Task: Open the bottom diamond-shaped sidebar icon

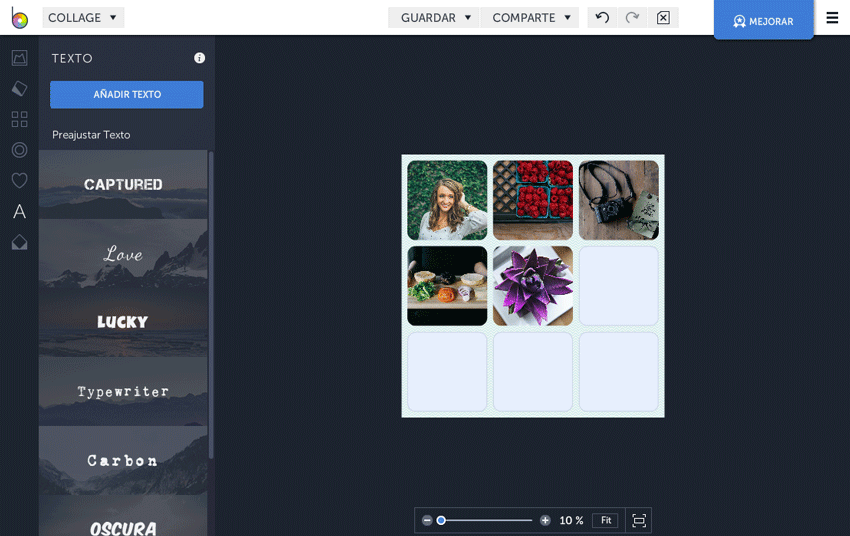Action: (x=20, y=242)
